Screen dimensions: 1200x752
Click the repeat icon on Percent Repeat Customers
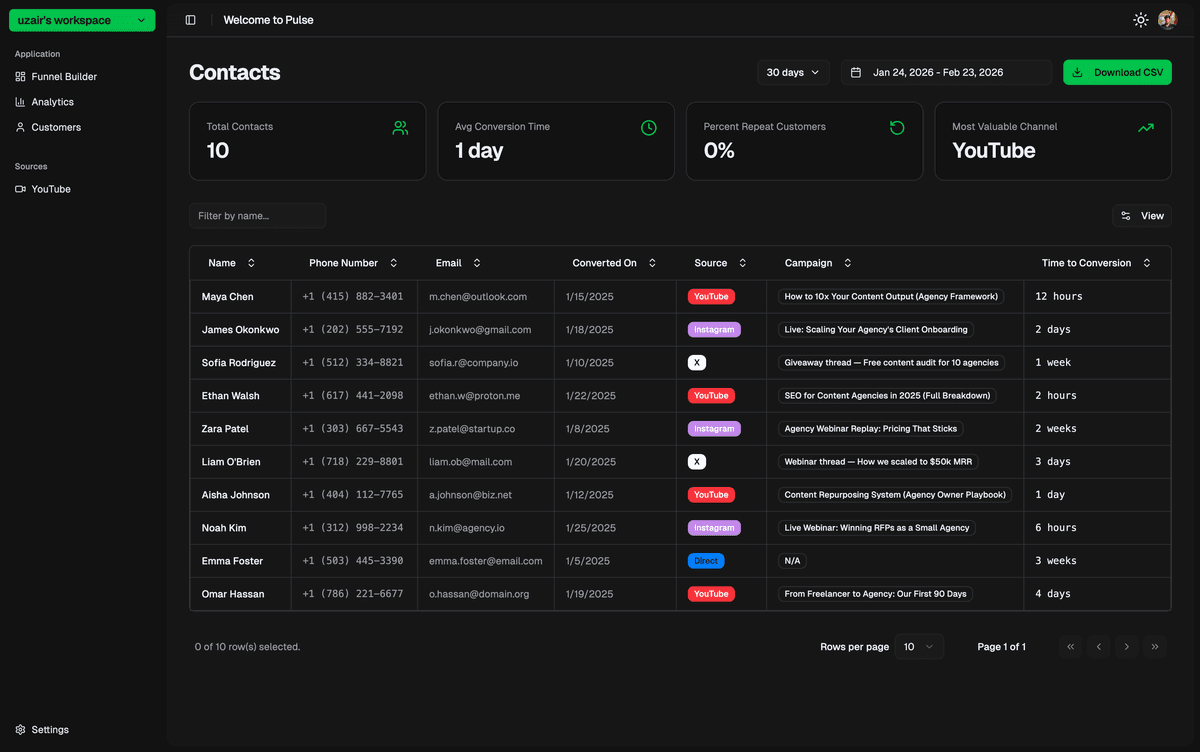(897, 128)
